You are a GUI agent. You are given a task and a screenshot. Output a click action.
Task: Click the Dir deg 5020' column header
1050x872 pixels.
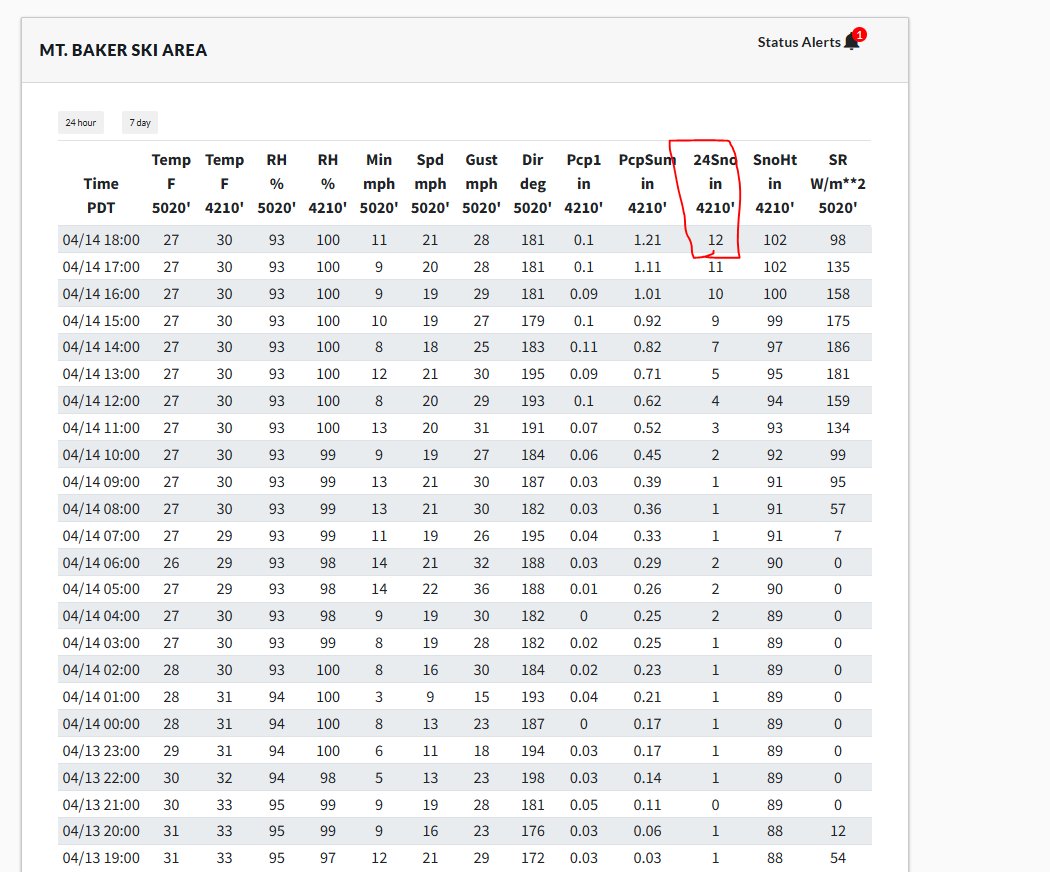pyautogui.click(x=532, y=184)
